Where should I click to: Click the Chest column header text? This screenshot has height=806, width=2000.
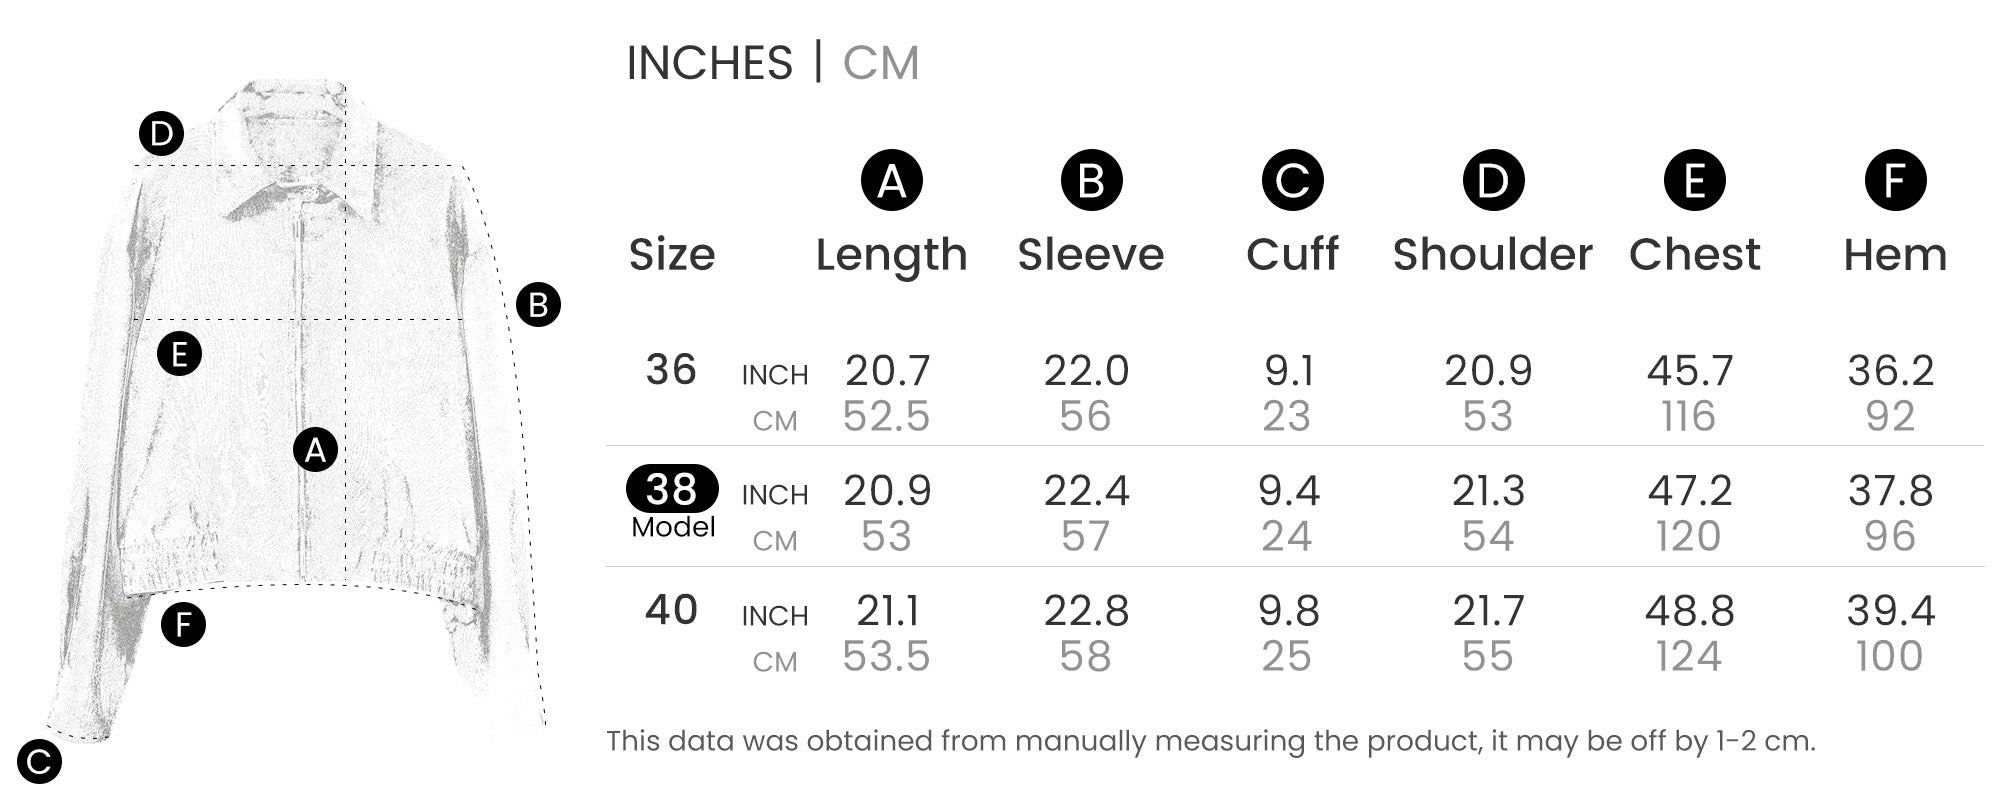click(1694, 255)
